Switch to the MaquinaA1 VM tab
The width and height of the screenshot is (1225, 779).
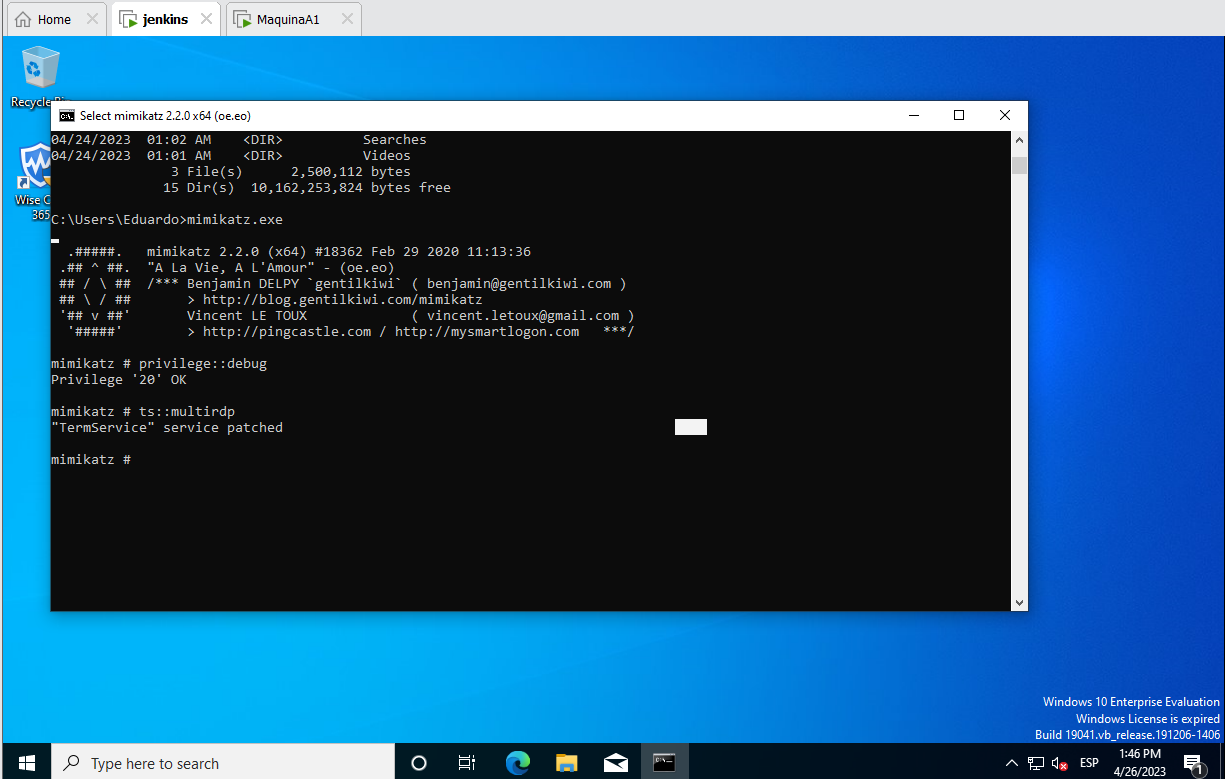pos(288,19)
